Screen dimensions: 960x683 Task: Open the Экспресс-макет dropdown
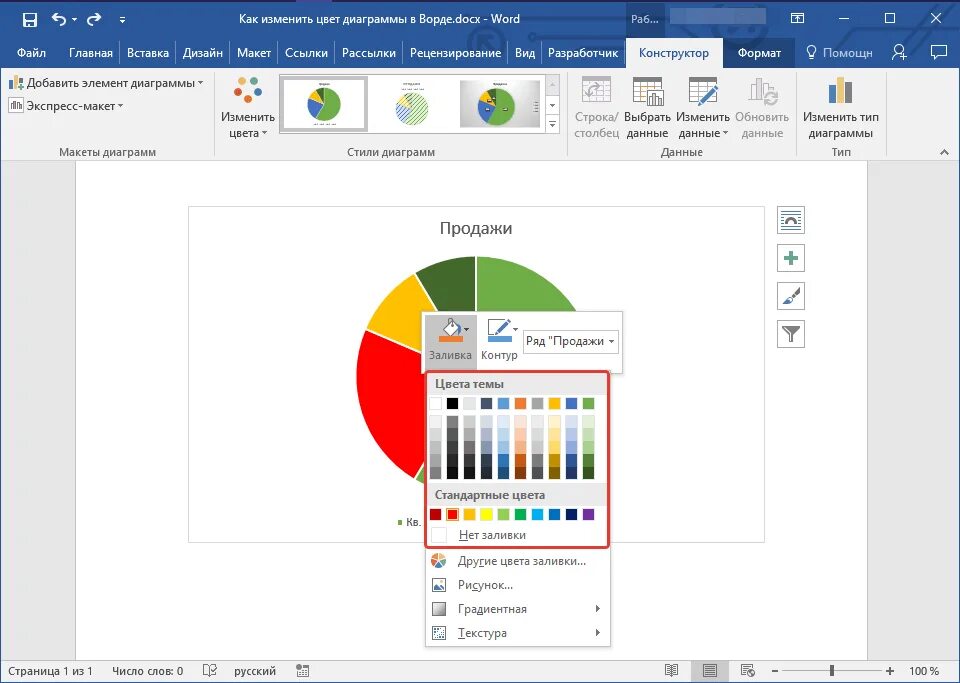66,106
